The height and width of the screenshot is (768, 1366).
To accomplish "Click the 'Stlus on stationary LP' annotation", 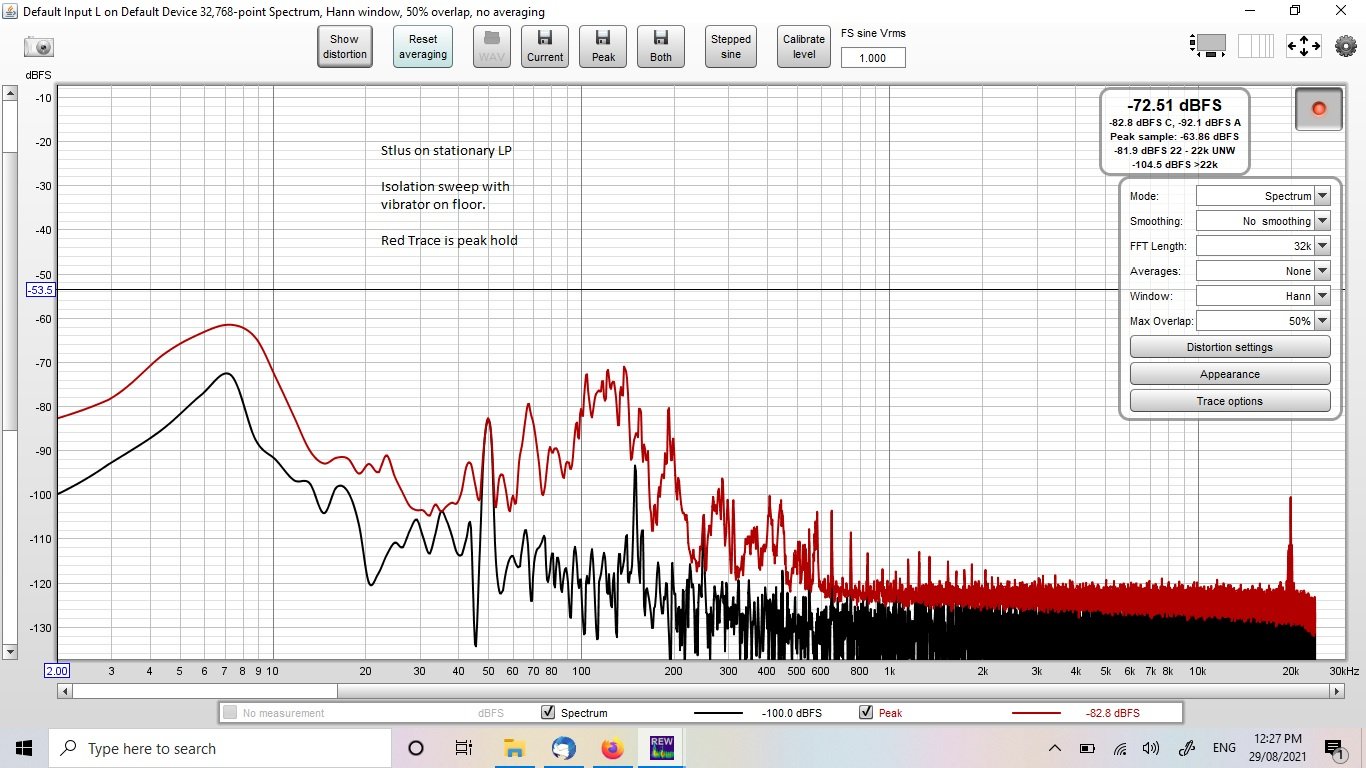I will pyautogui.click(x=446, y=151).
